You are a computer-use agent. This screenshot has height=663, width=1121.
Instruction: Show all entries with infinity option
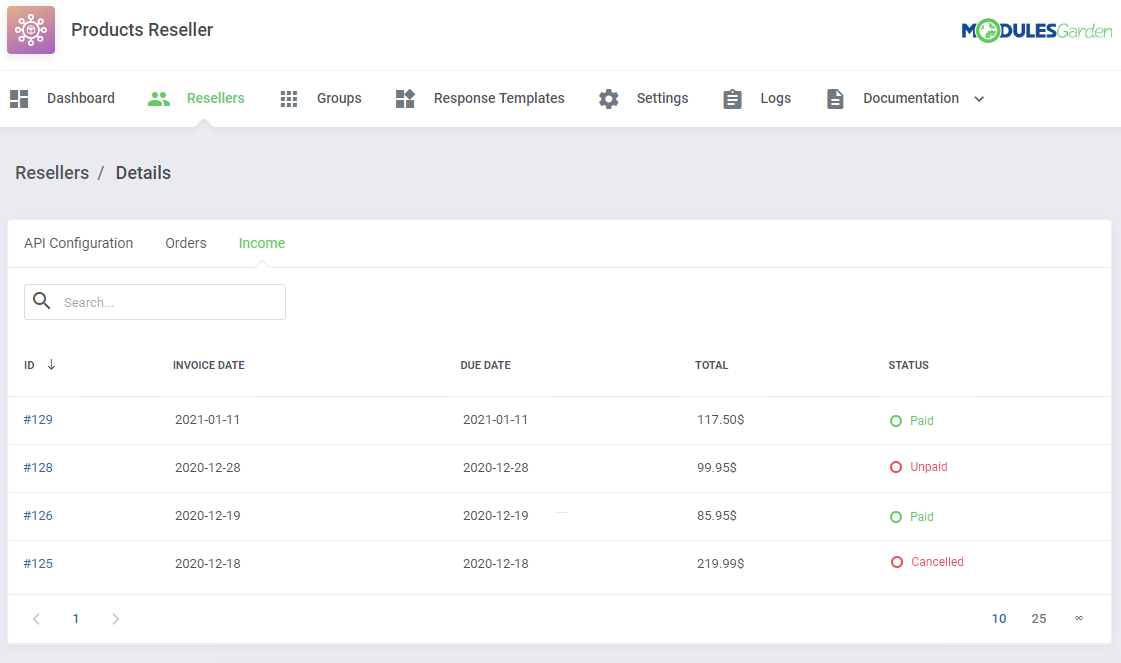click(1079, 618)
